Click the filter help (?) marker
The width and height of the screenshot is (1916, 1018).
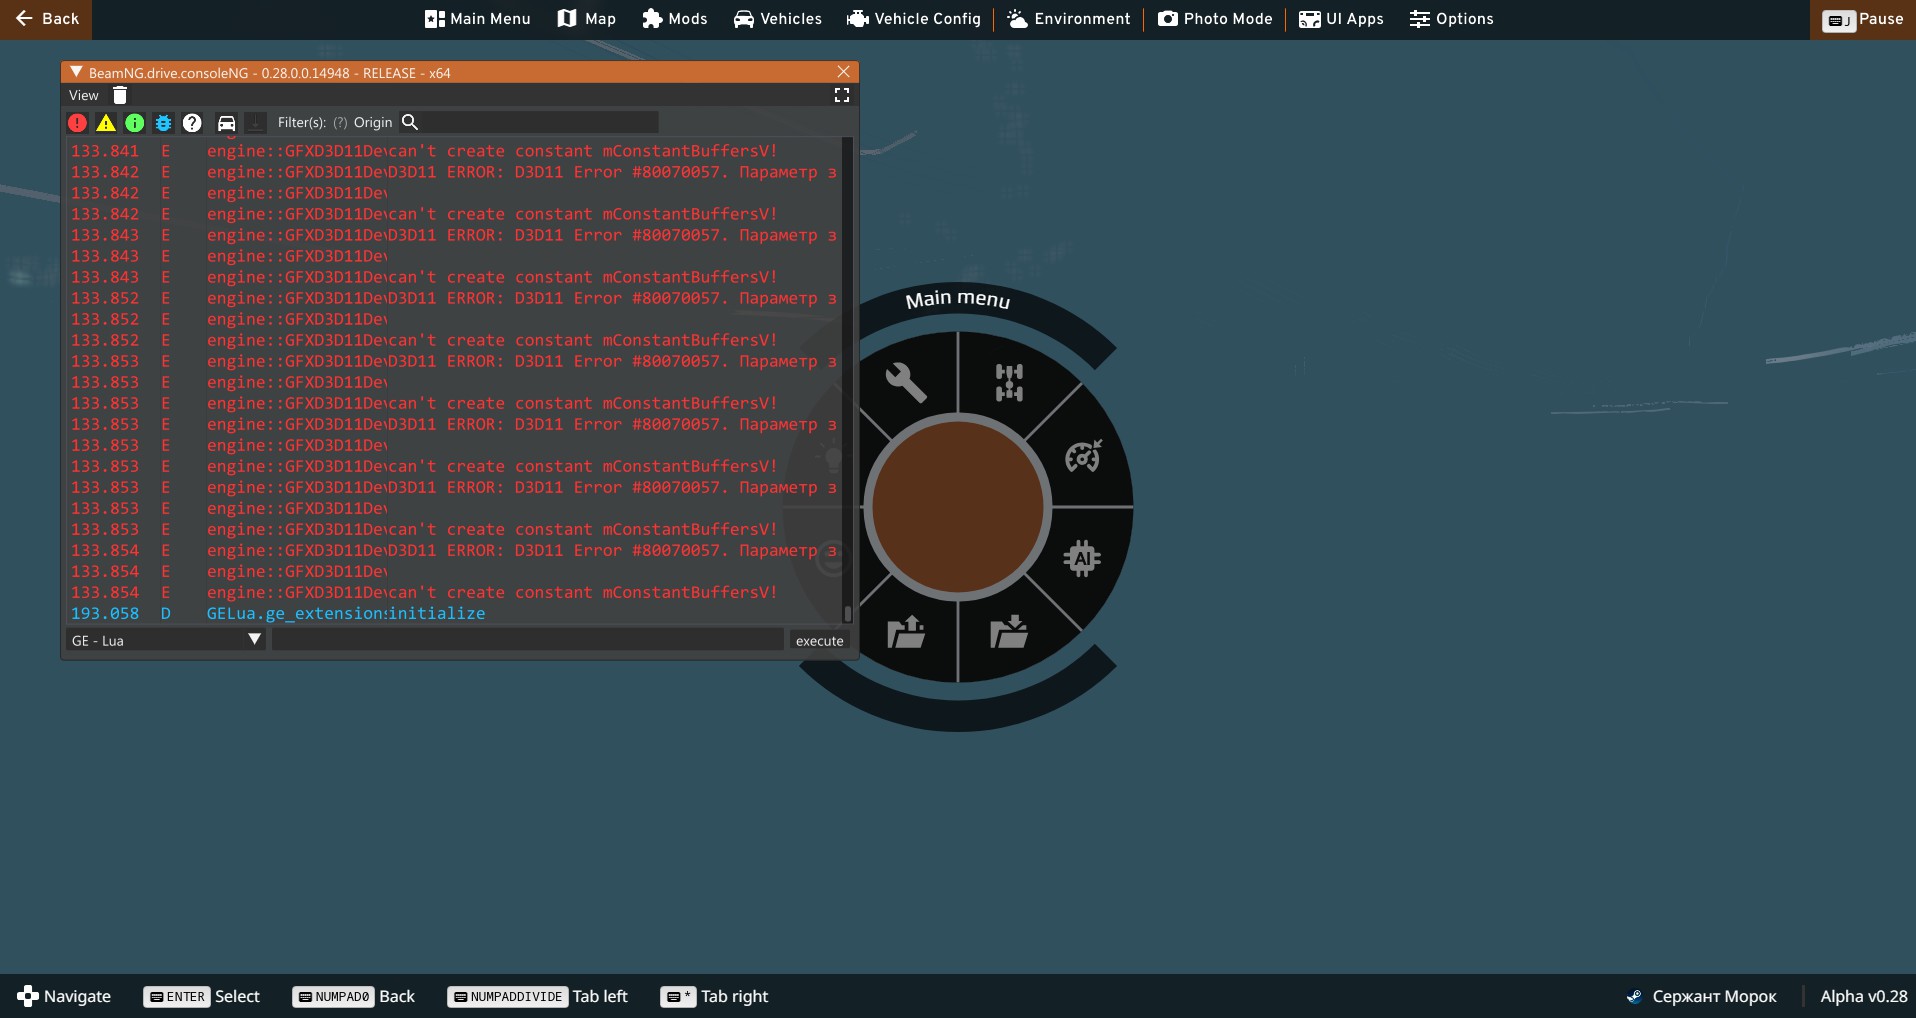340,122
